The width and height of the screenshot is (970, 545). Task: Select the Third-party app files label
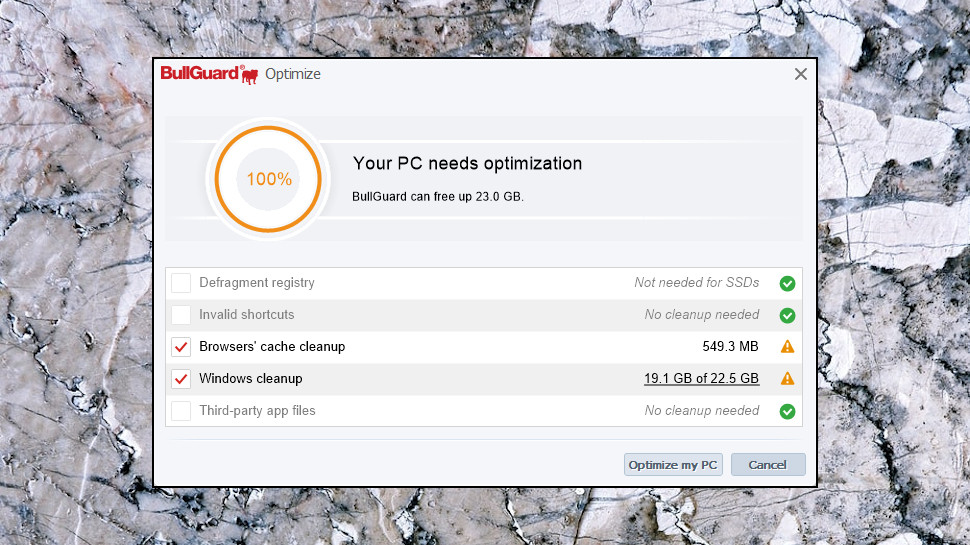pyautogui.click(x=257, y=411)
